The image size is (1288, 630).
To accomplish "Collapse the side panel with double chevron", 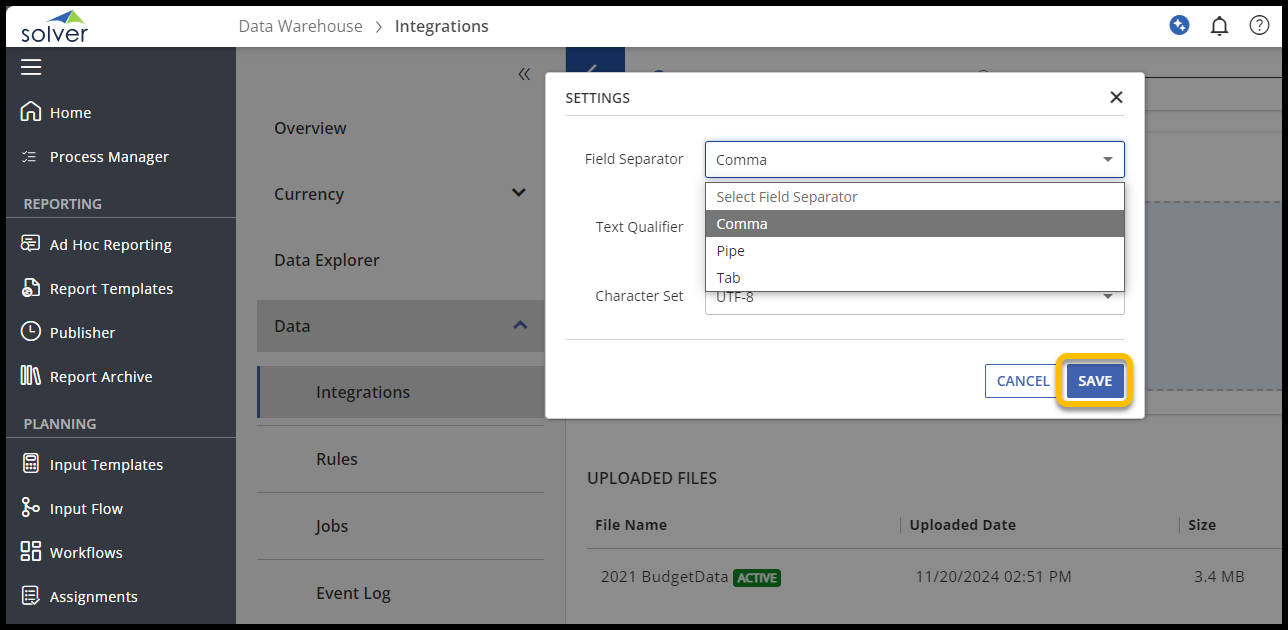I will (x=524, y=74).
